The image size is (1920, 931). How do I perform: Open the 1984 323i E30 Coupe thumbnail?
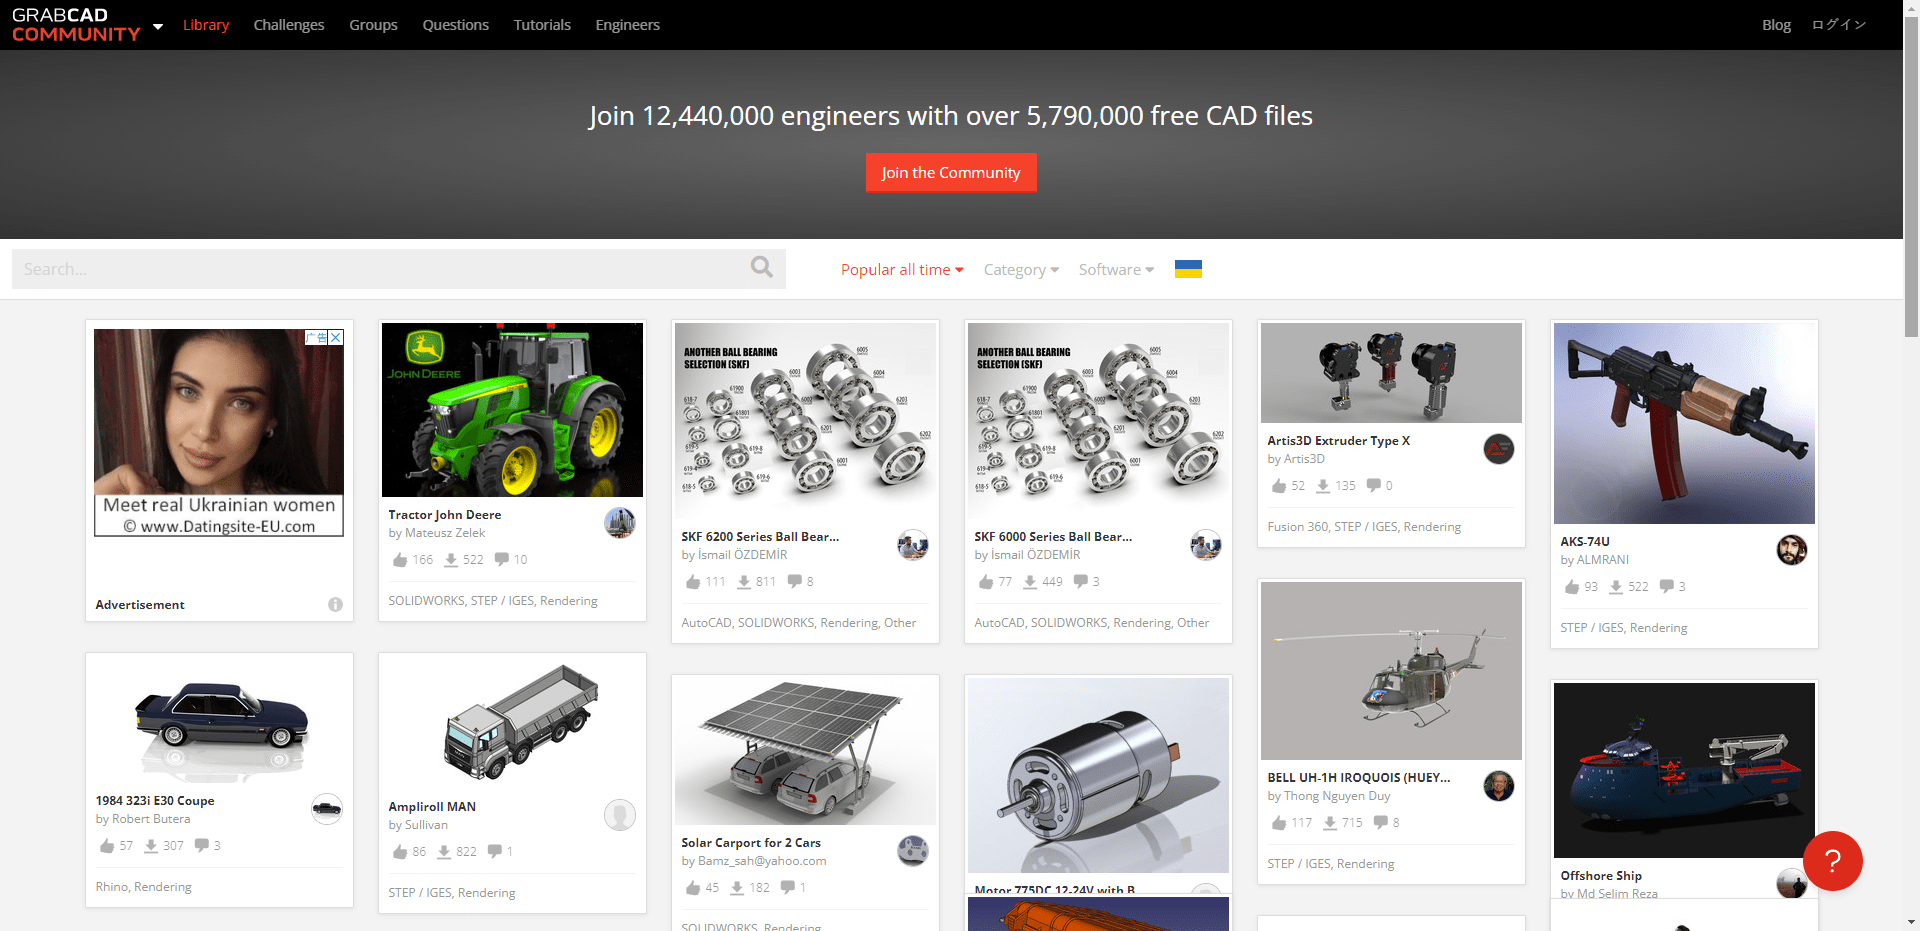coord(219,720)
